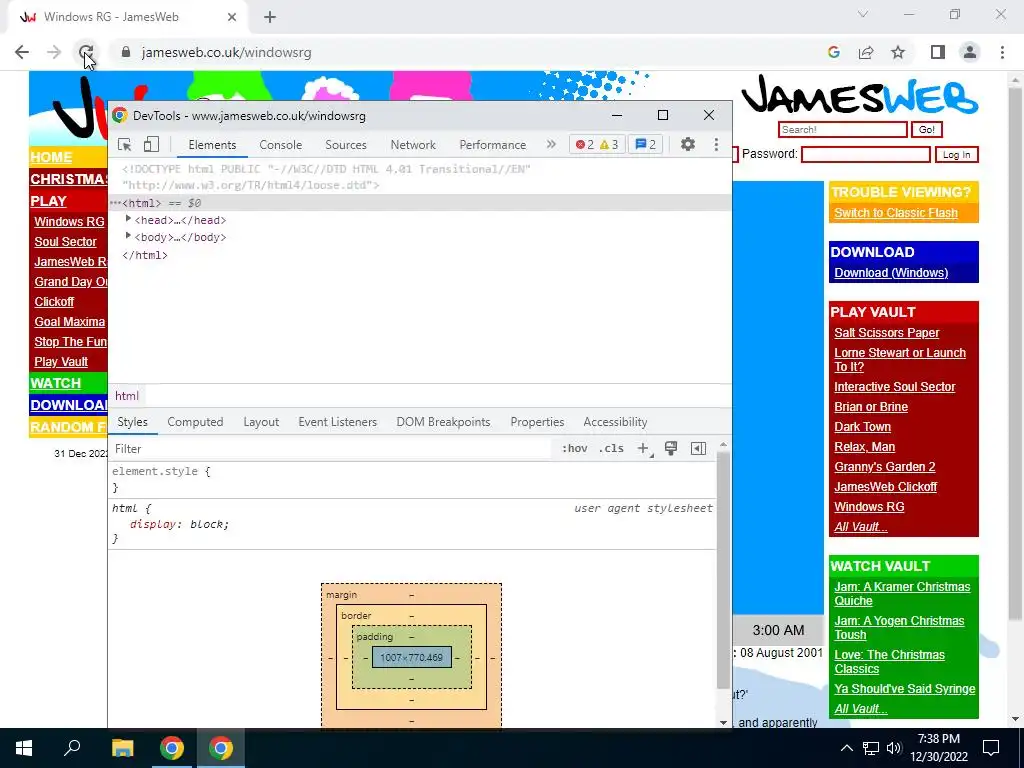Screen dimensions: 1024x768
Task: Click the JamesWeb Search! field
Action: pos(842,129)
